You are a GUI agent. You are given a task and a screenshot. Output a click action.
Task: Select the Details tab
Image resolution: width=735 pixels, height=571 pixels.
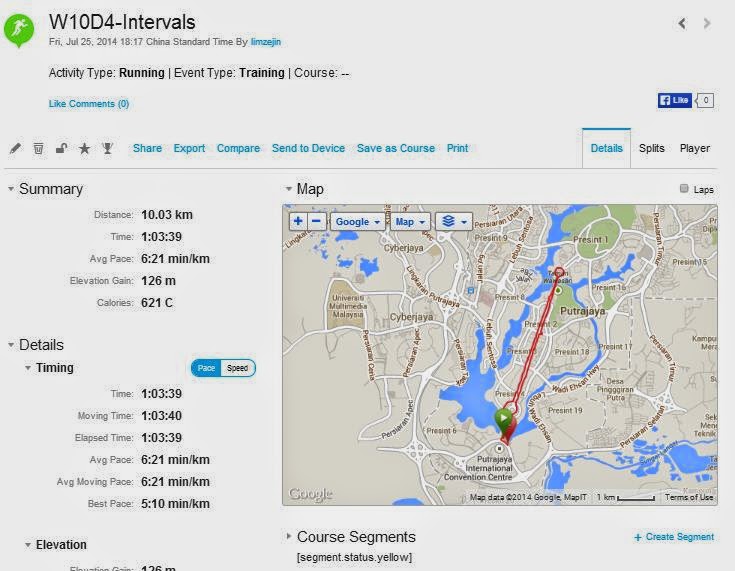607,148
